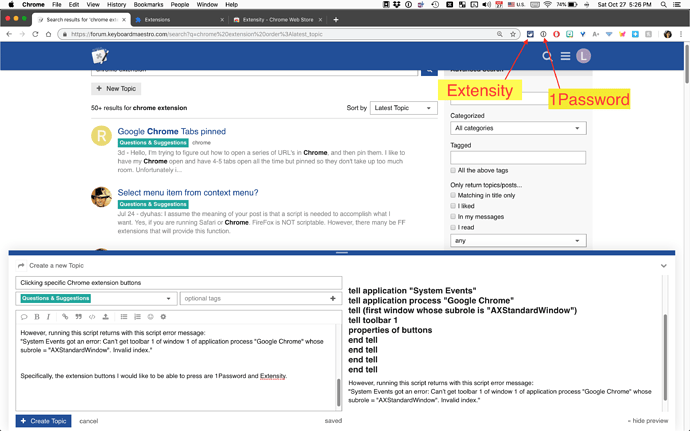This screenshot has height=431, width=690.
Task: Click the Chrome address bar URL
Action: [197, 34]
